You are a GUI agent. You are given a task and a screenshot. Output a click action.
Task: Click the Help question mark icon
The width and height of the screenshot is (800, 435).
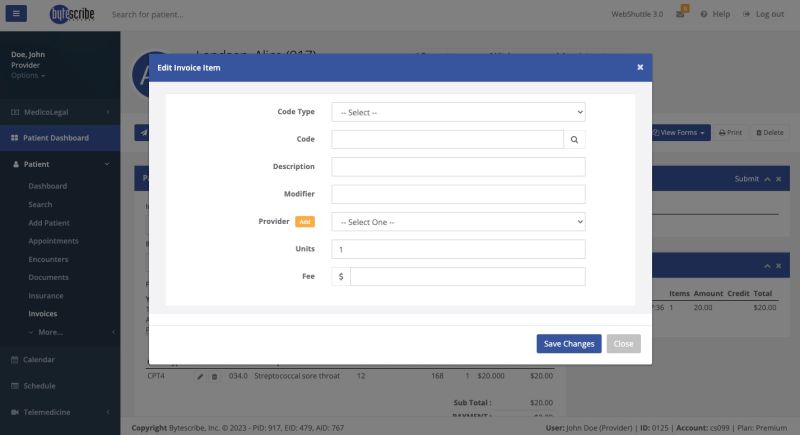point(704,15)
